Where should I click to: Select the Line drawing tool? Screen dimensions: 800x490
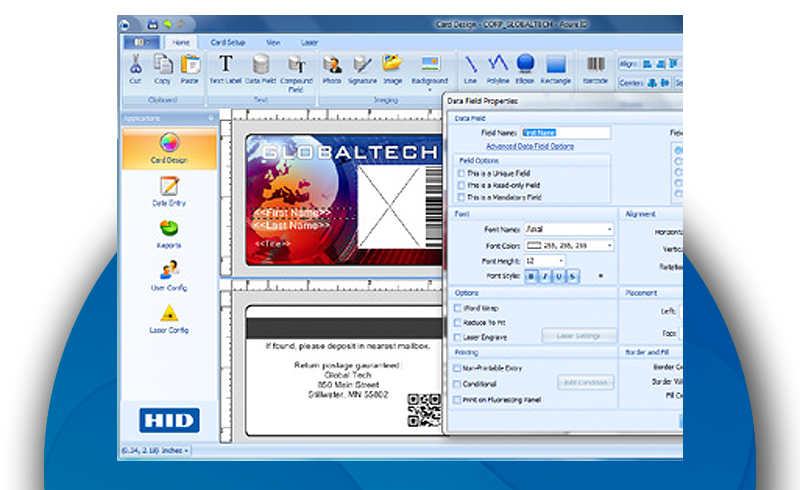470,69
